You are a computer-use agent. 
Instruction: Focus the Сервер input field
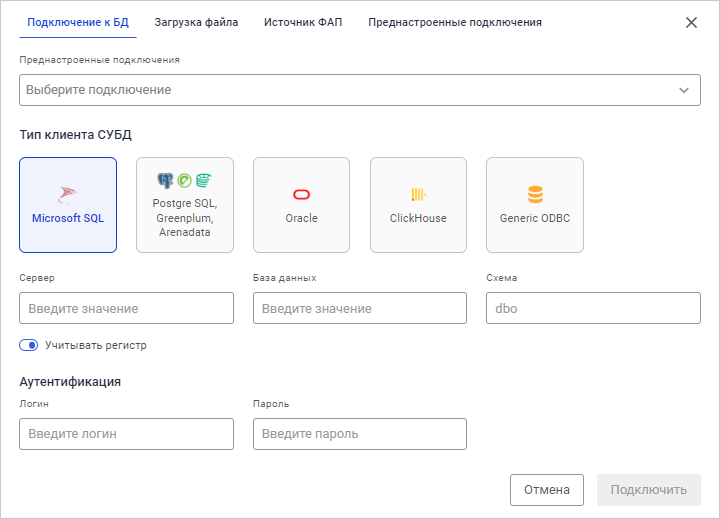pyautogui.click(x=126, y=308)
